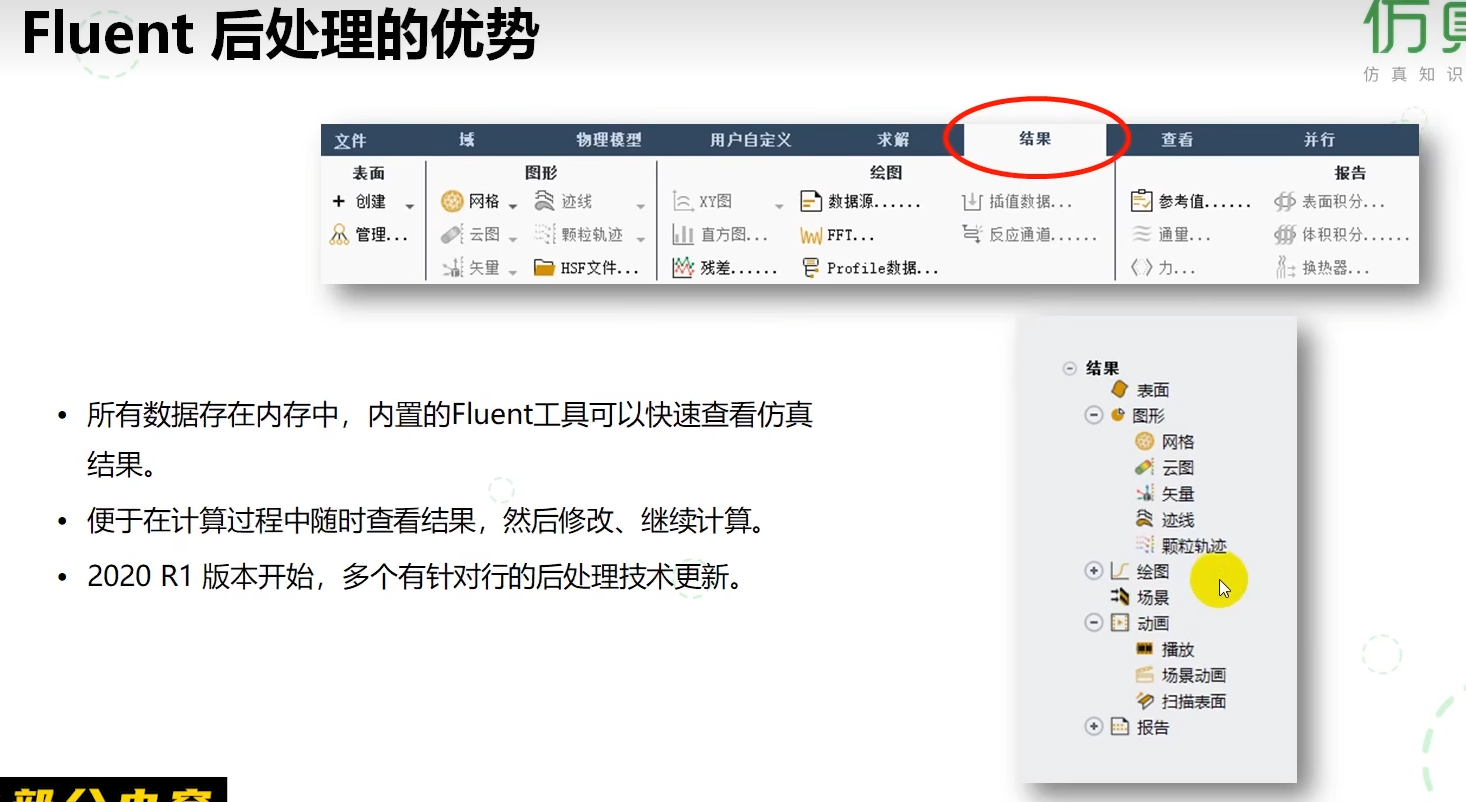Switch to the 域 ribbon tab
Image resolution: width=1466 pixels, height=802 pixels.
click(x=467, y=140)
